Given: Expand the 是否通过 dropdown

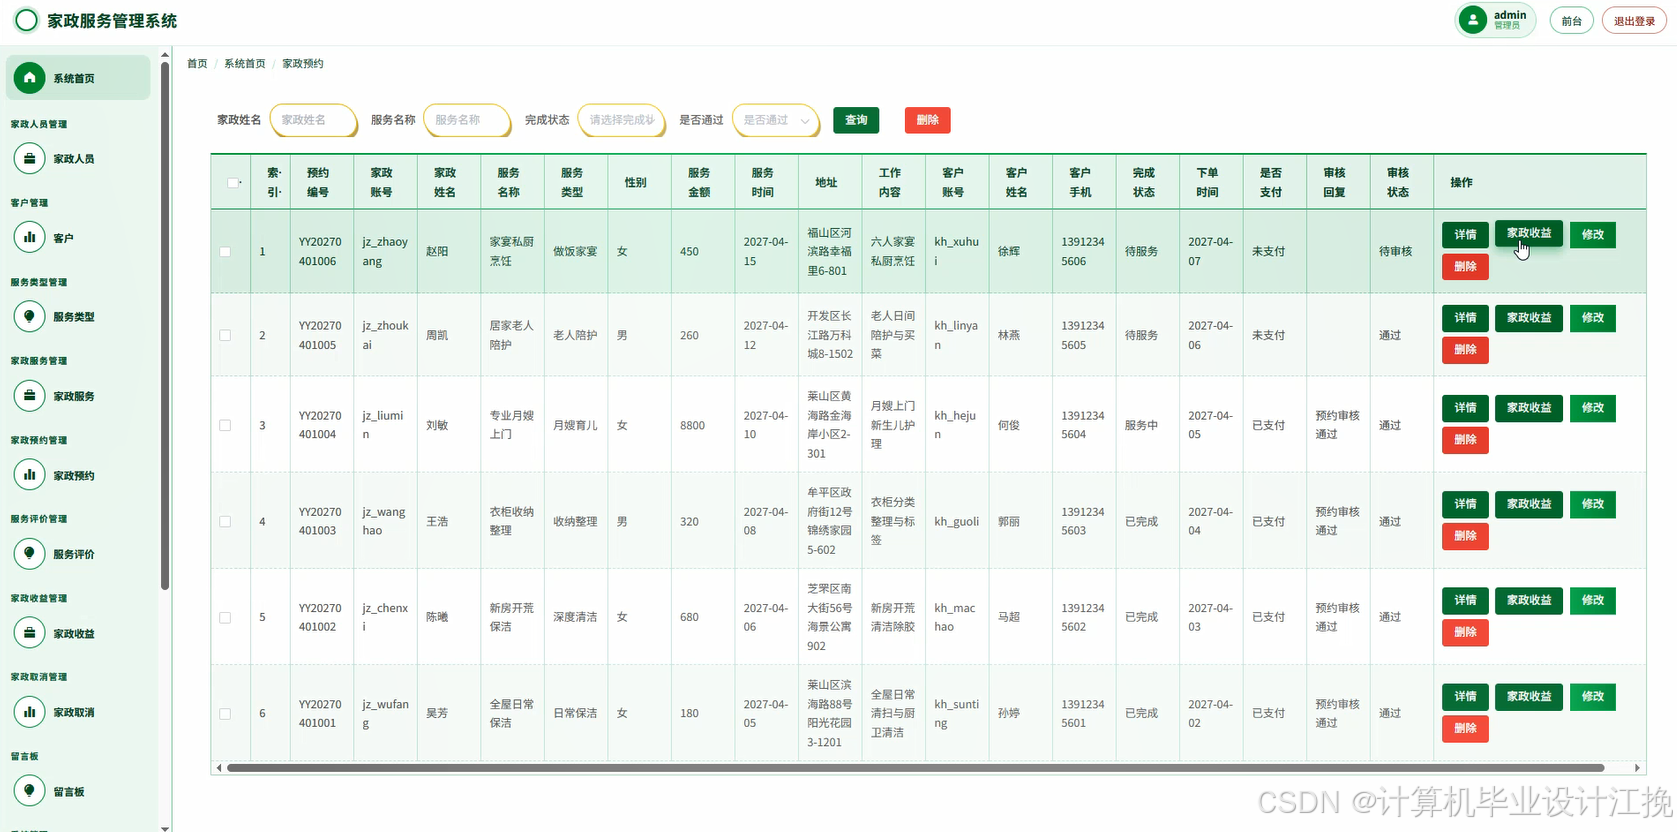Looking at the screenshot, I should tap(776, 120).
